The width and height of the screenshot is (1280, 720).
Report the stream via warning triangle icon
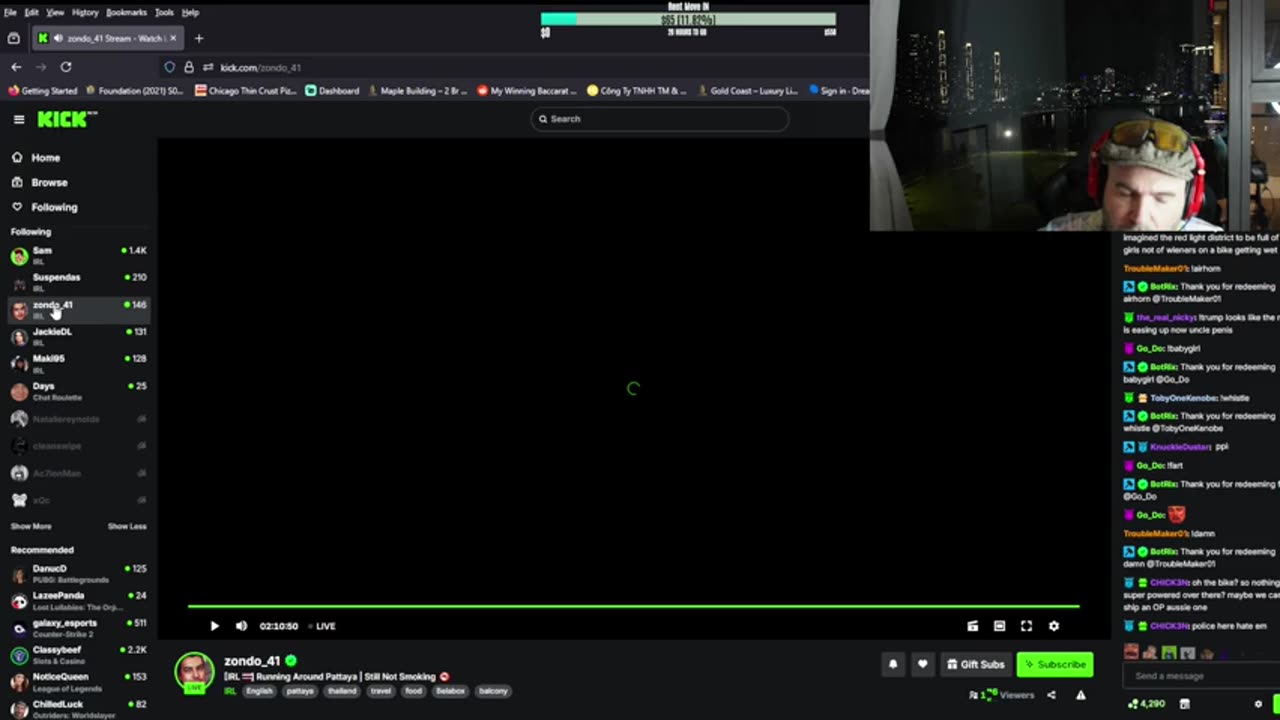[x=1080, y=695]
